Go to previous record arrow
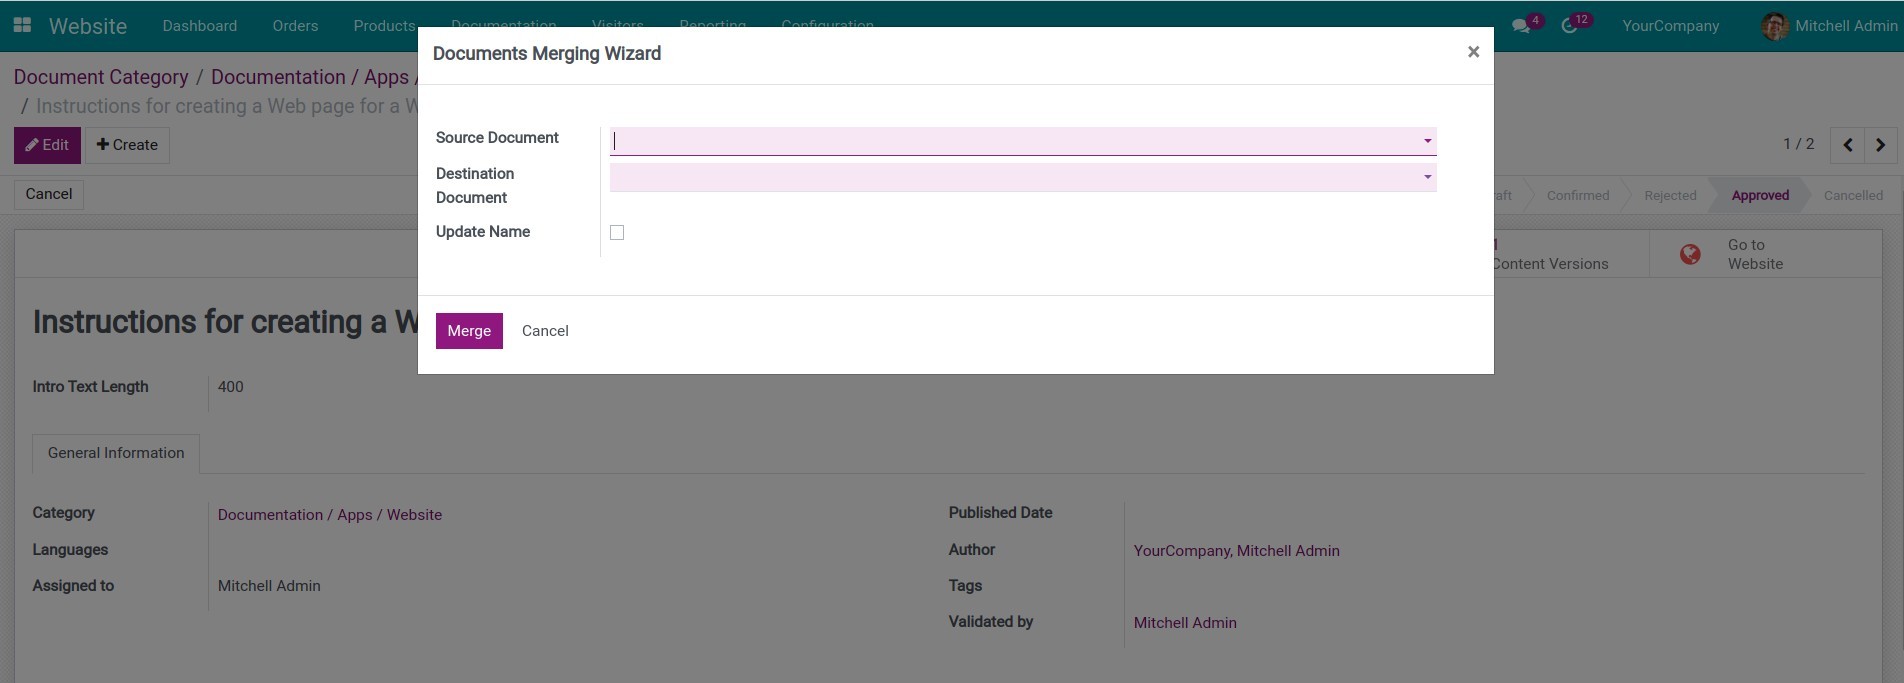This screenshot has height=683, width=1904. click(x=1848, y=145)
